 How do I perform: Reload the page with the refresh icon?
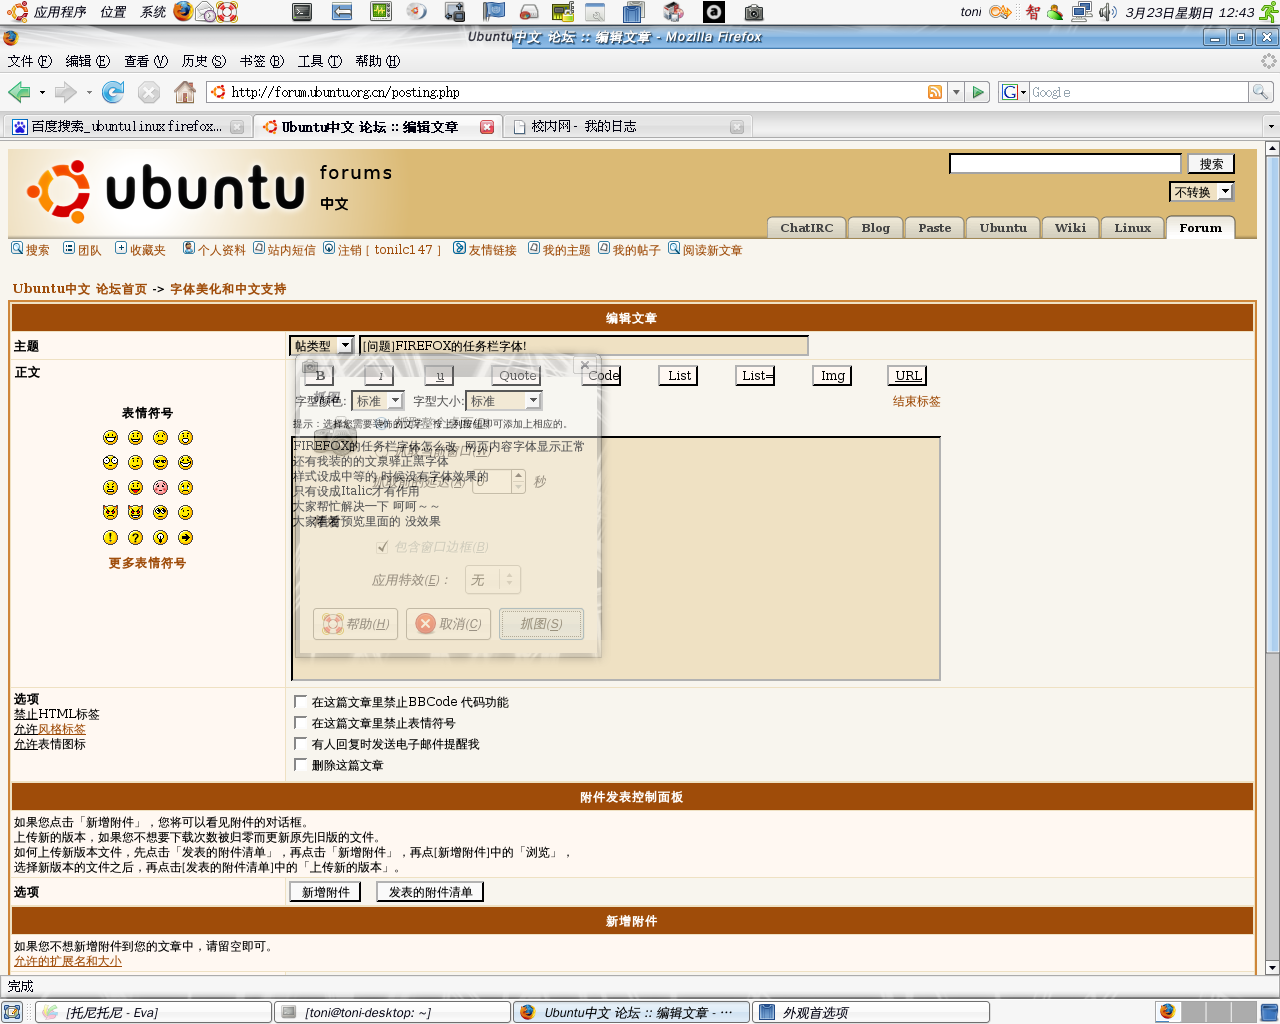(x=113, y=92)
